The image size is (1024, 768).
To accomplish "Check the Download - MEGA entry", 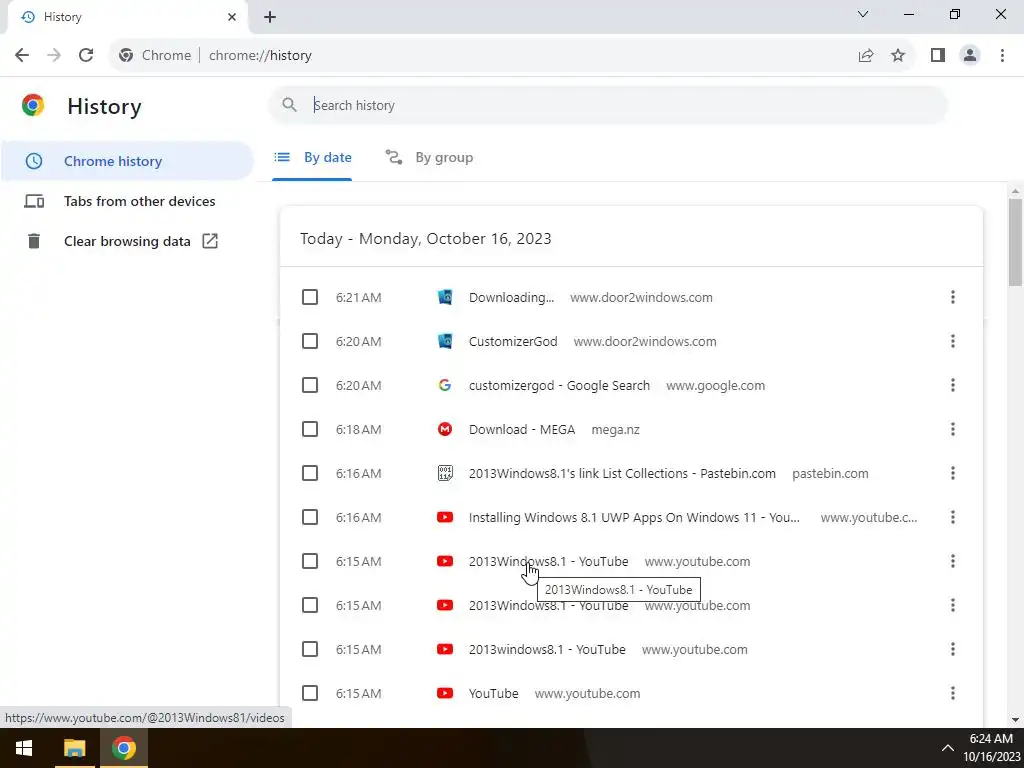I will click(x=310, y=430).
